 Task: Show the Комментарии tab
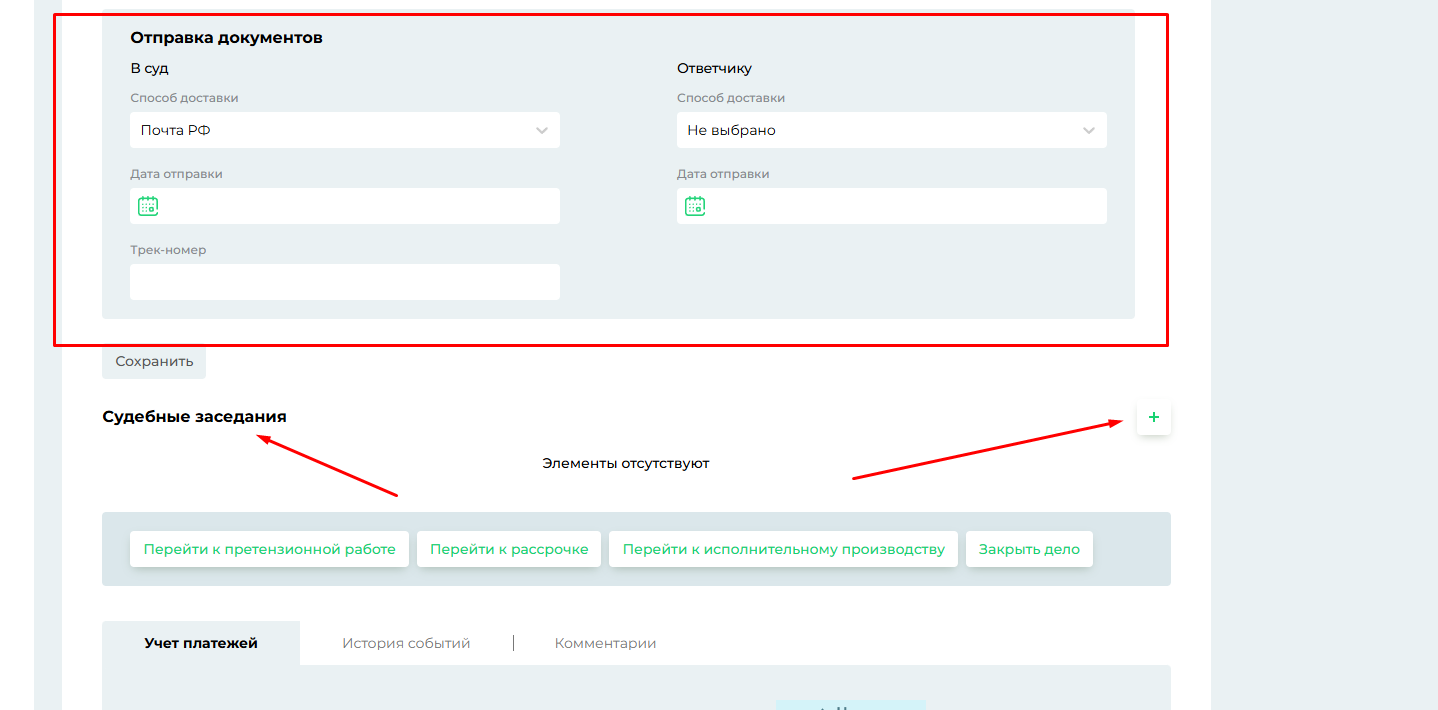tap(605, 643)
